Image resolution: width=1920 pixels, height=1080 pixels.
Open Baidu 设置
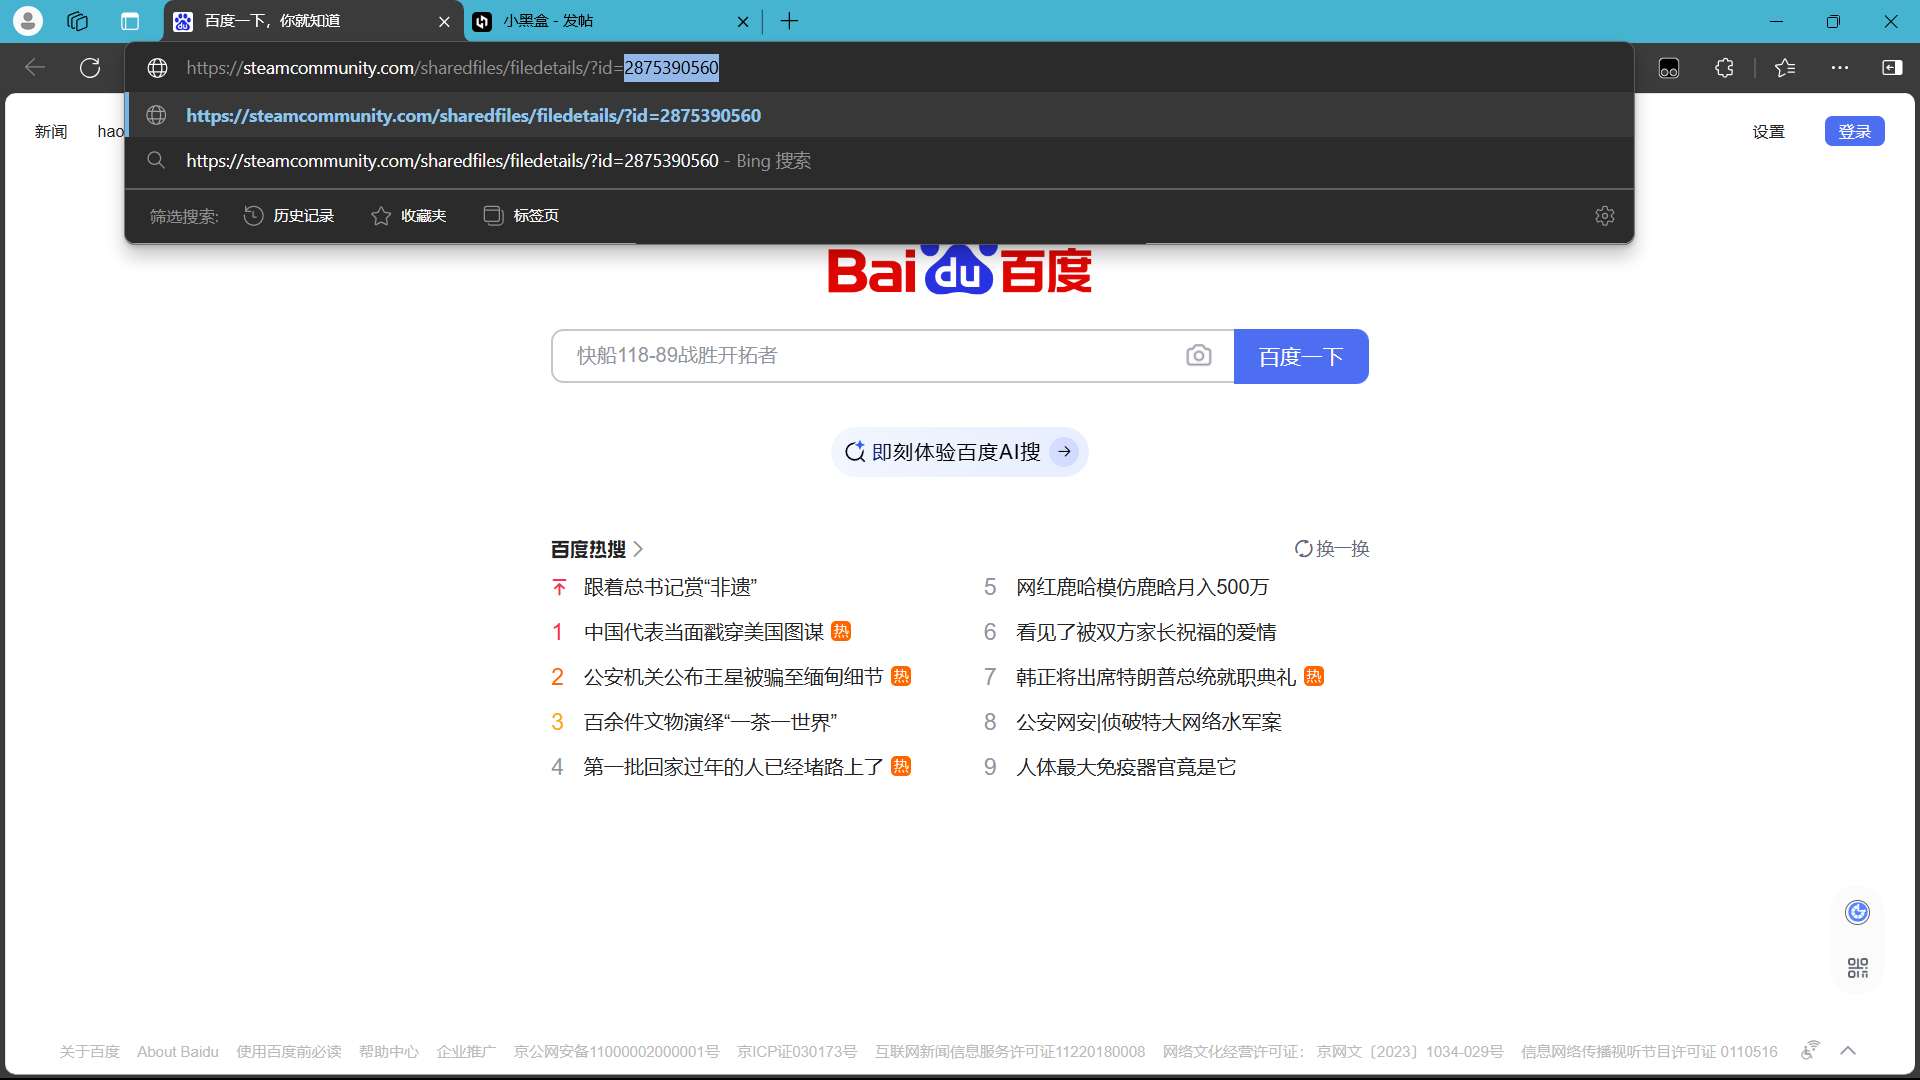(1768, 132)
